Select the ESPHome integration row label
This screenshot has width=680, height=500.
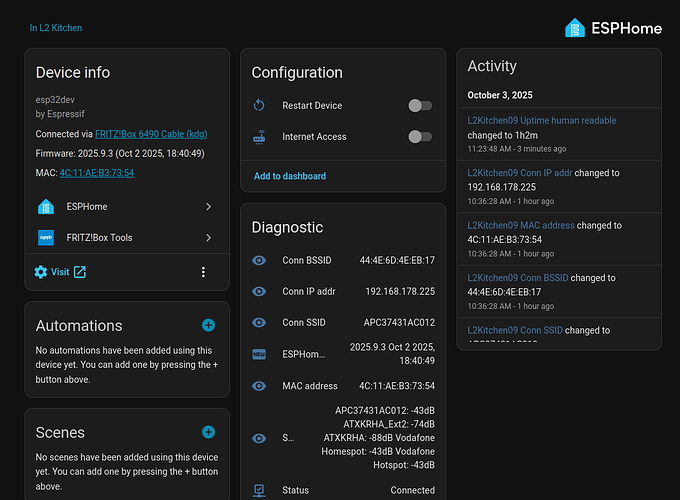point(87,207)
